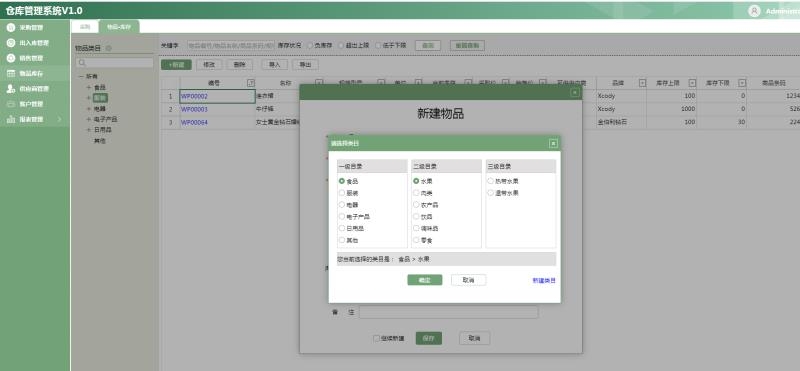Screen dimensions: 800x371
Task: Tick the 继续新建 checkbox
Action: click(x=377, y=338)
